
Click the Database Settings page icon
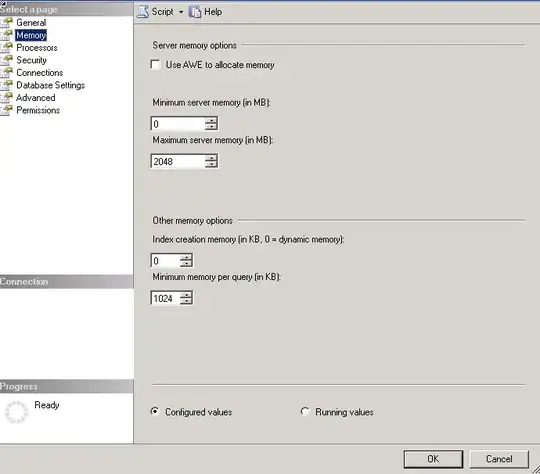(7, 85)
